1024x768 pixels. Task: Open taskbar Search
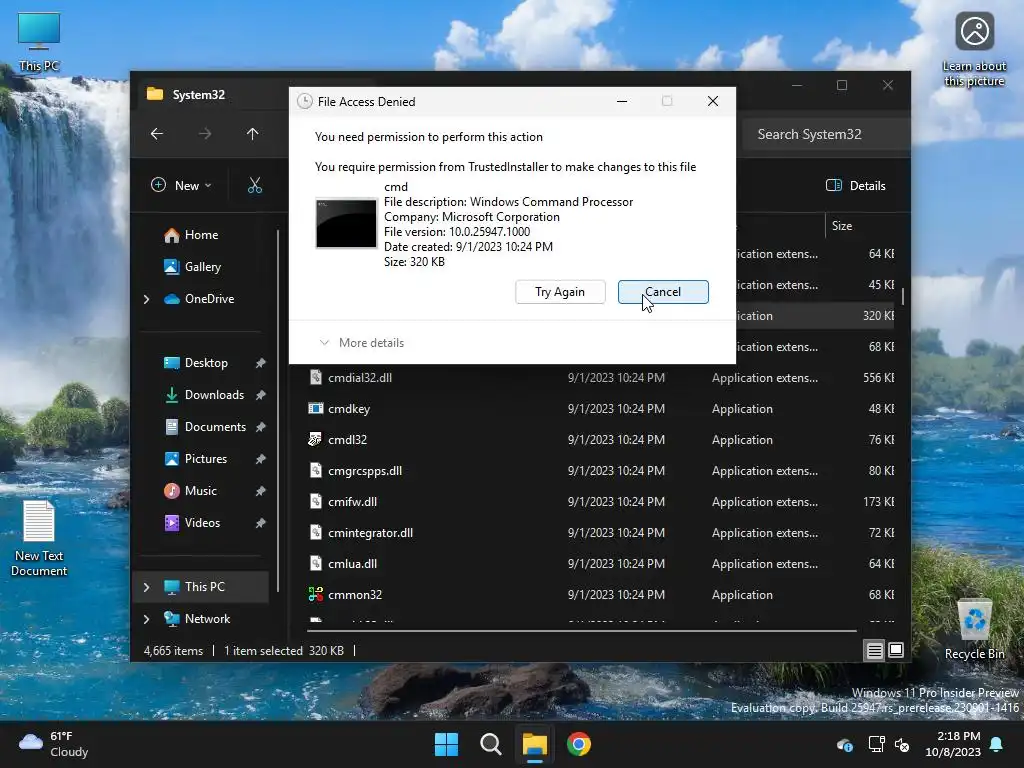(x=490, y=744)
